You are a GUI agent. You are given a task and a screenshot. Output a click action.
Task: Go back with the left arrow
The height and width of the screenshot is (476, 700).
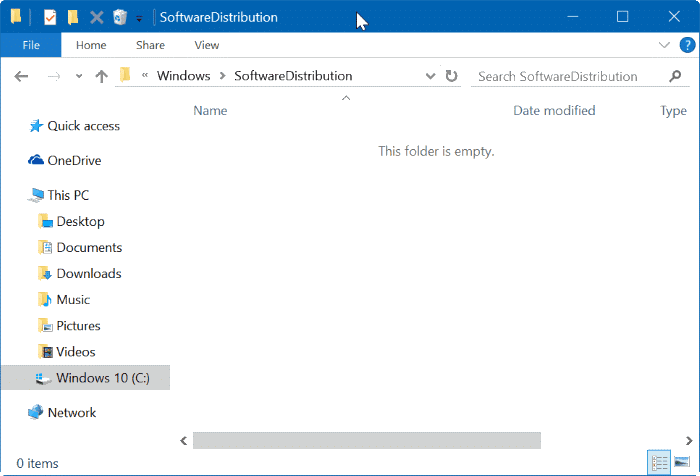click(x=21, y=76)
